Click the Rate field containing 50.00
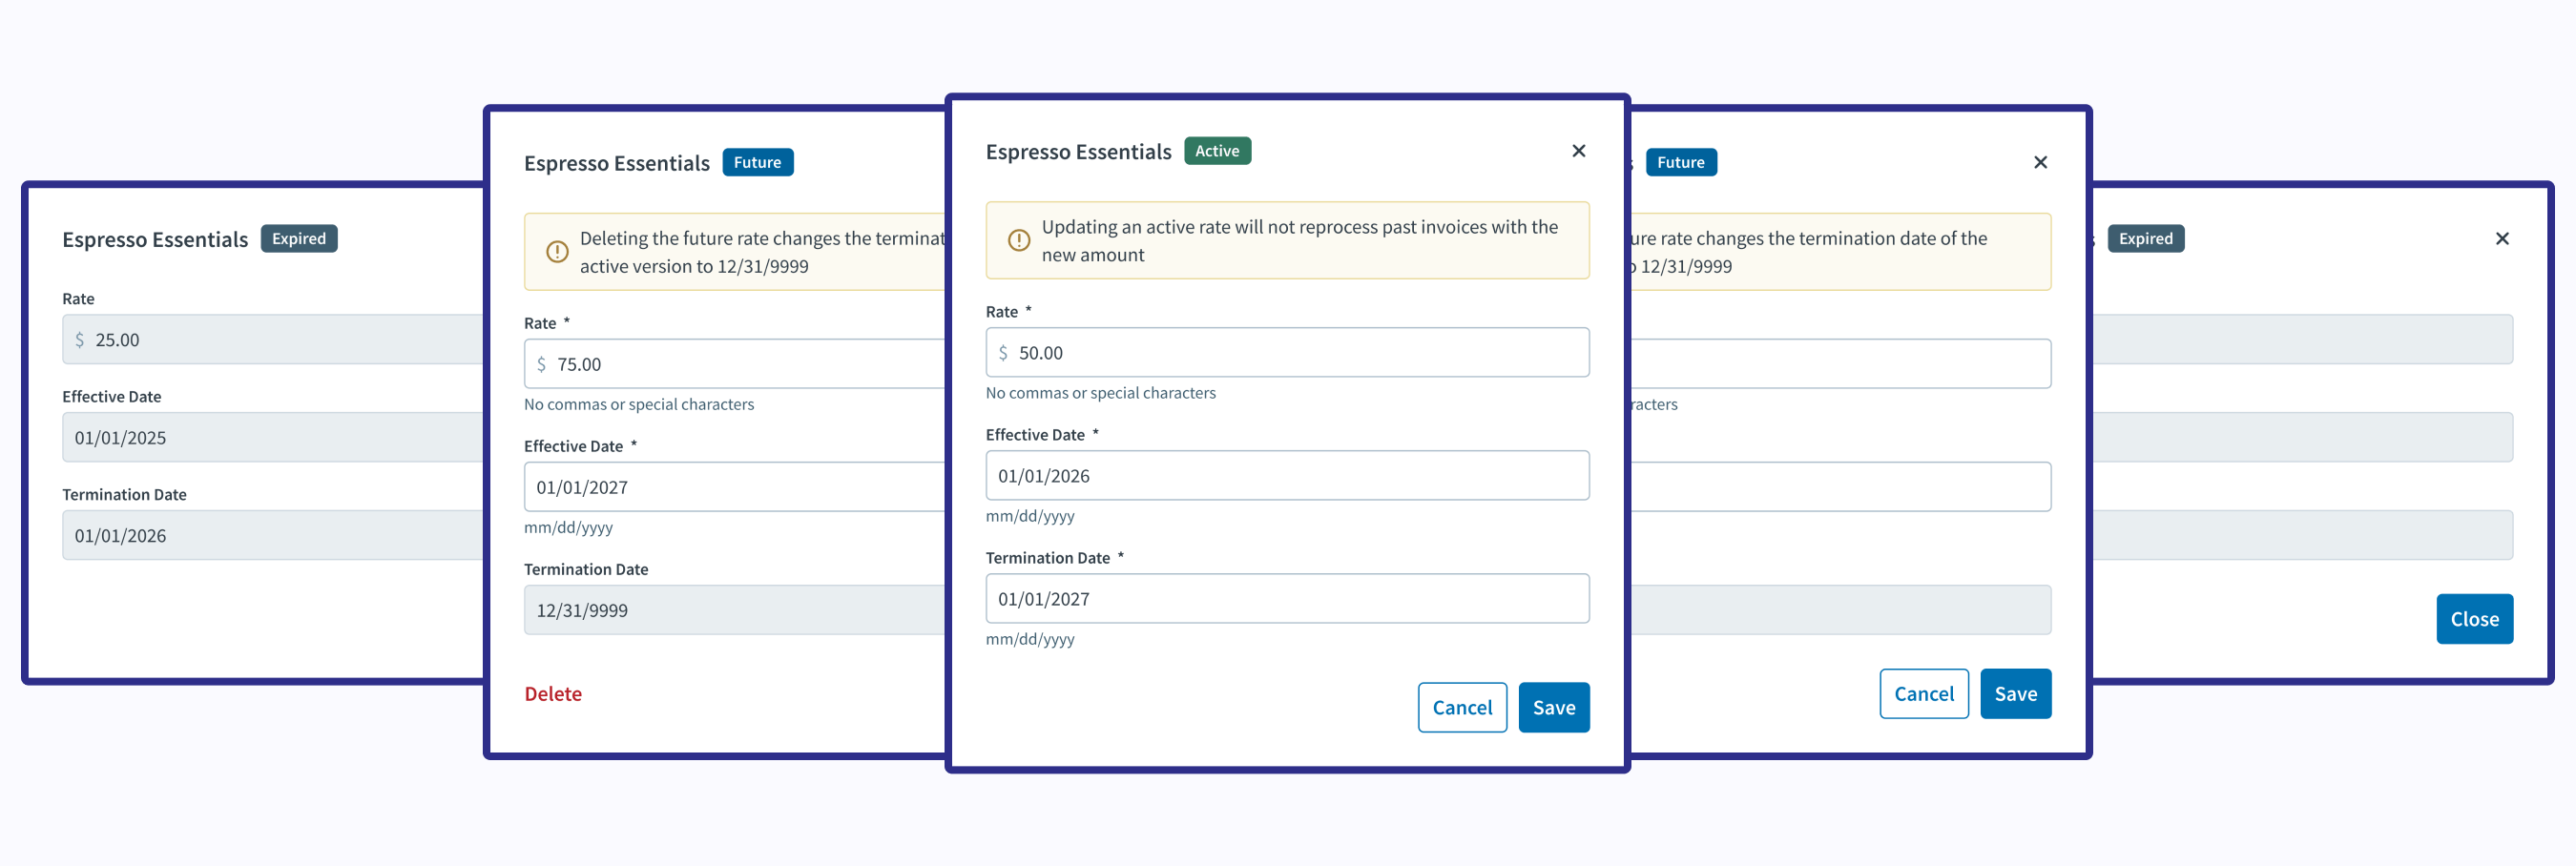2576x866 pixels. pos(1300,353)
